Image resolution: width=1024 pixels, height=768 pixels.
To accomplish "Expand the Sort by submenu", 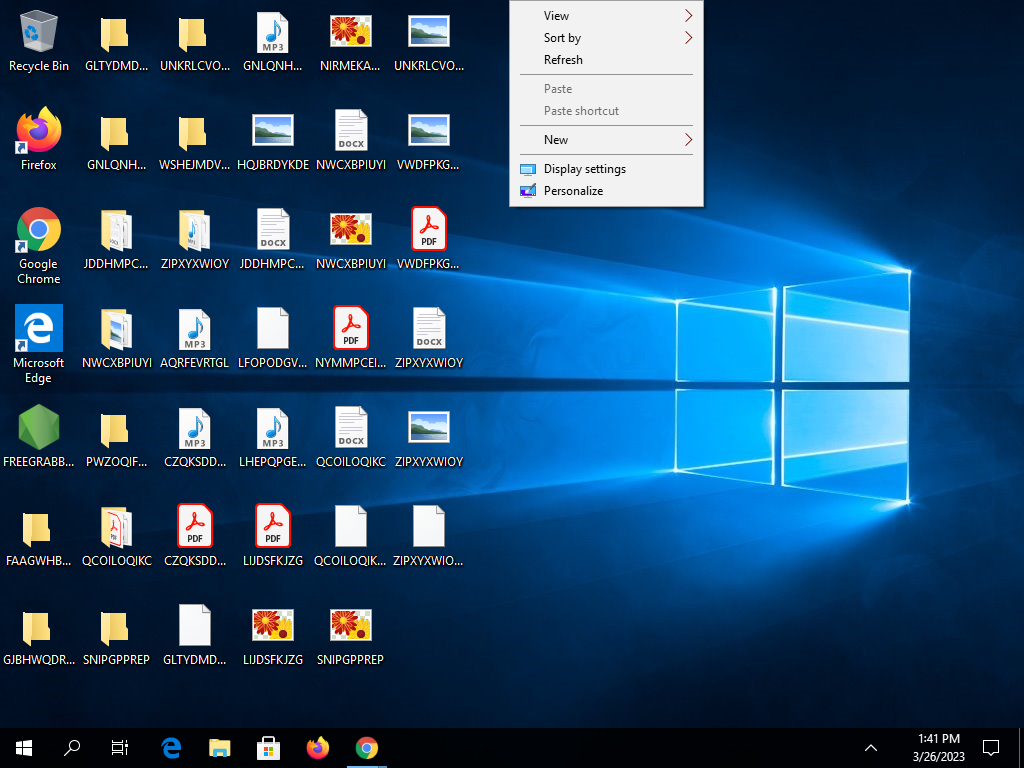I will (606, 38).
